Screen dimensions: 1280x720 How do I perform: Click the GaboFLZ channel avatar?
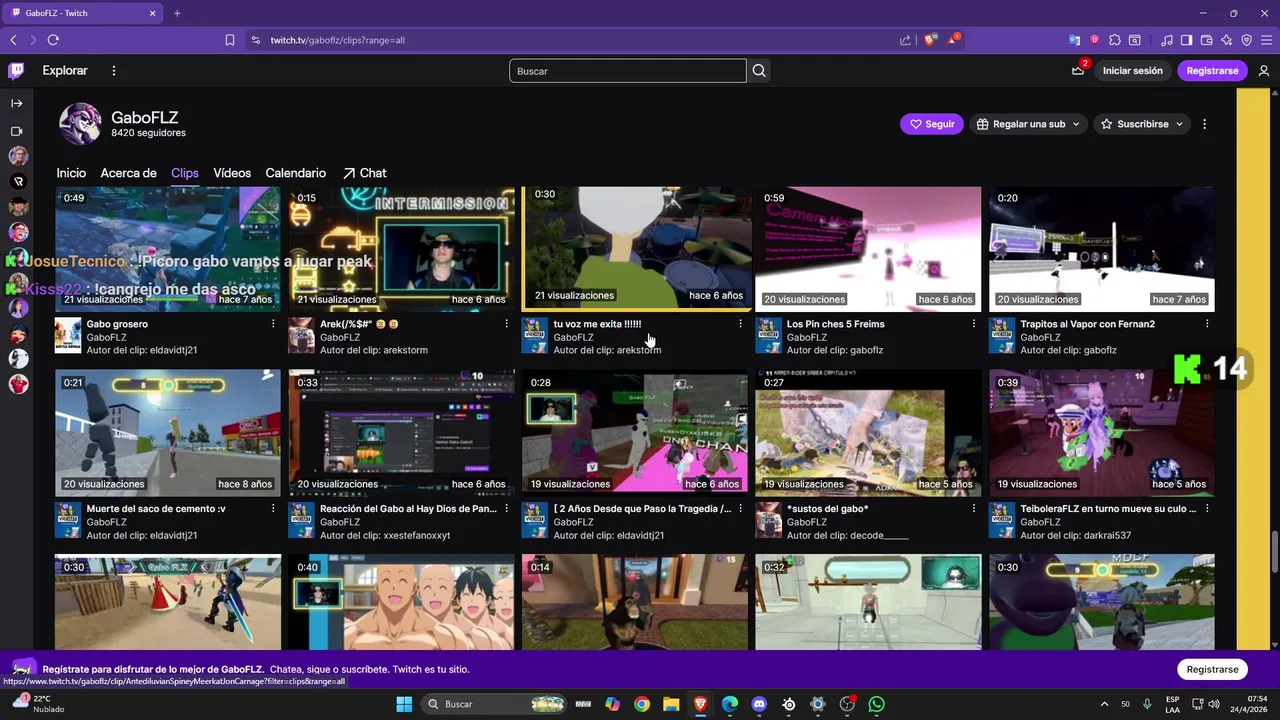[x=80, y=124]
